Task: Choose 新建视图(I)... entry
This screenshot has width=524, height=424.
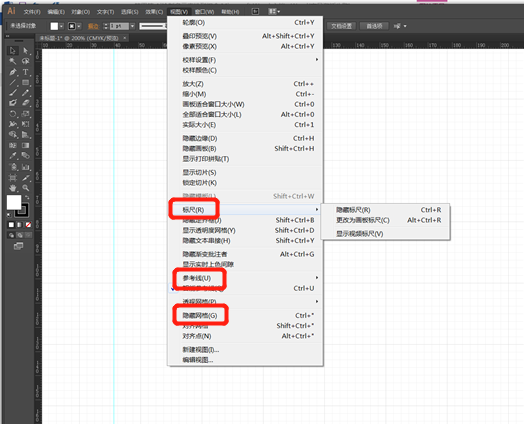Action: click(245, 350)
